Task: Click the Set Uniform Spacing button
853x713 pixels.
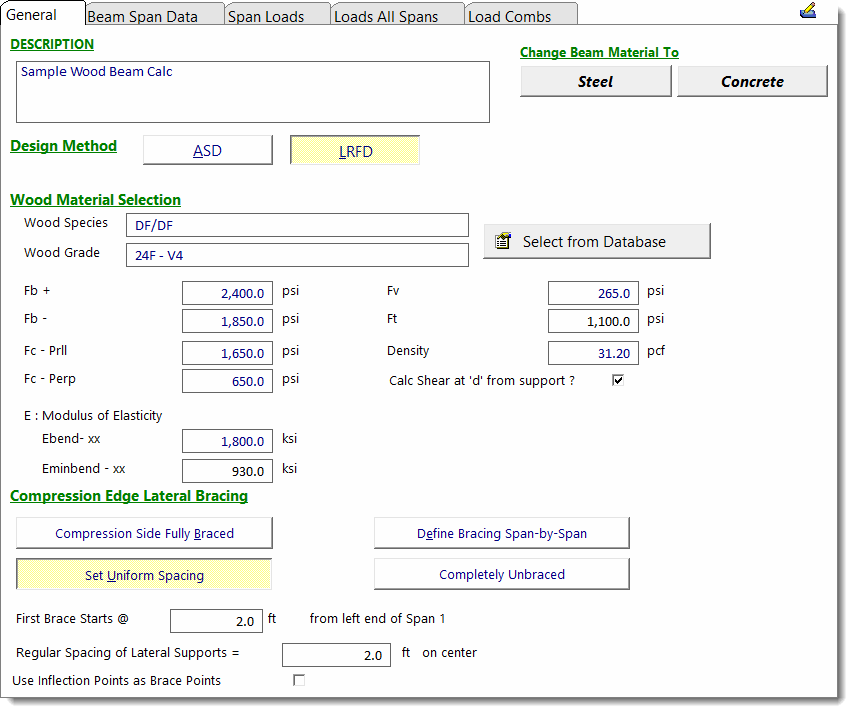Action: (x=144, y=575)
